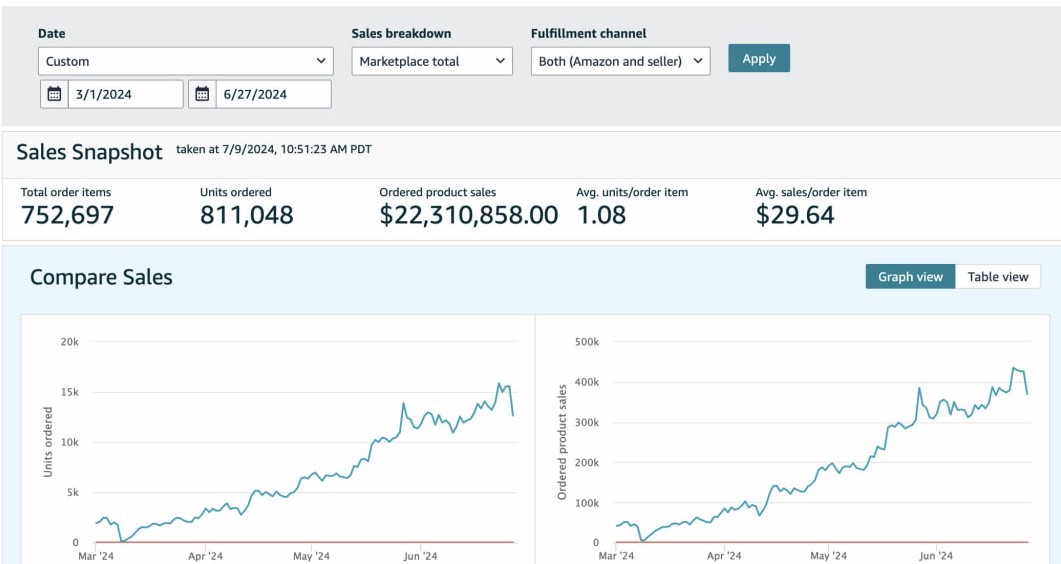The image size is (1061, 564).
Task: Expand the Date dropdown showing Custom
Action: pyautogui.click(x=187, y=61)
